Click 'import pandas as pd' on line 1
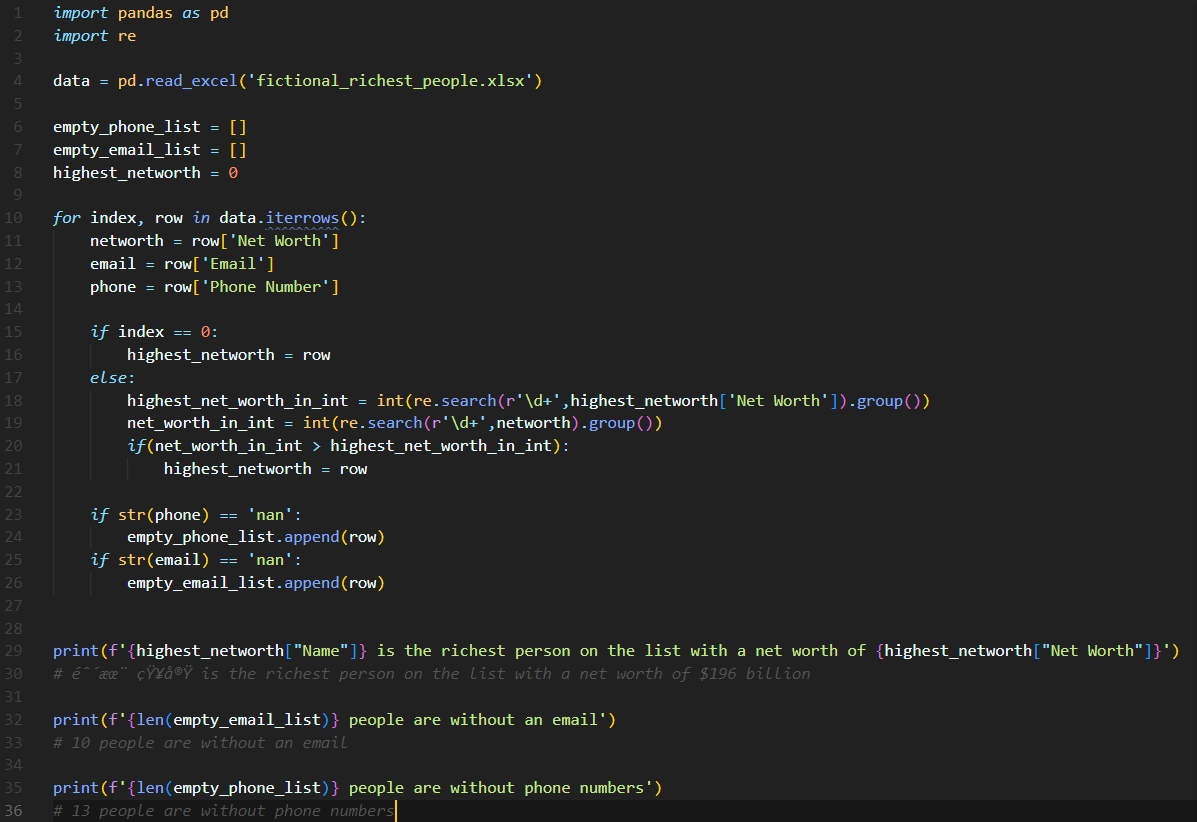This screenshot has height=822, width=1197. (x=141, y=13)
